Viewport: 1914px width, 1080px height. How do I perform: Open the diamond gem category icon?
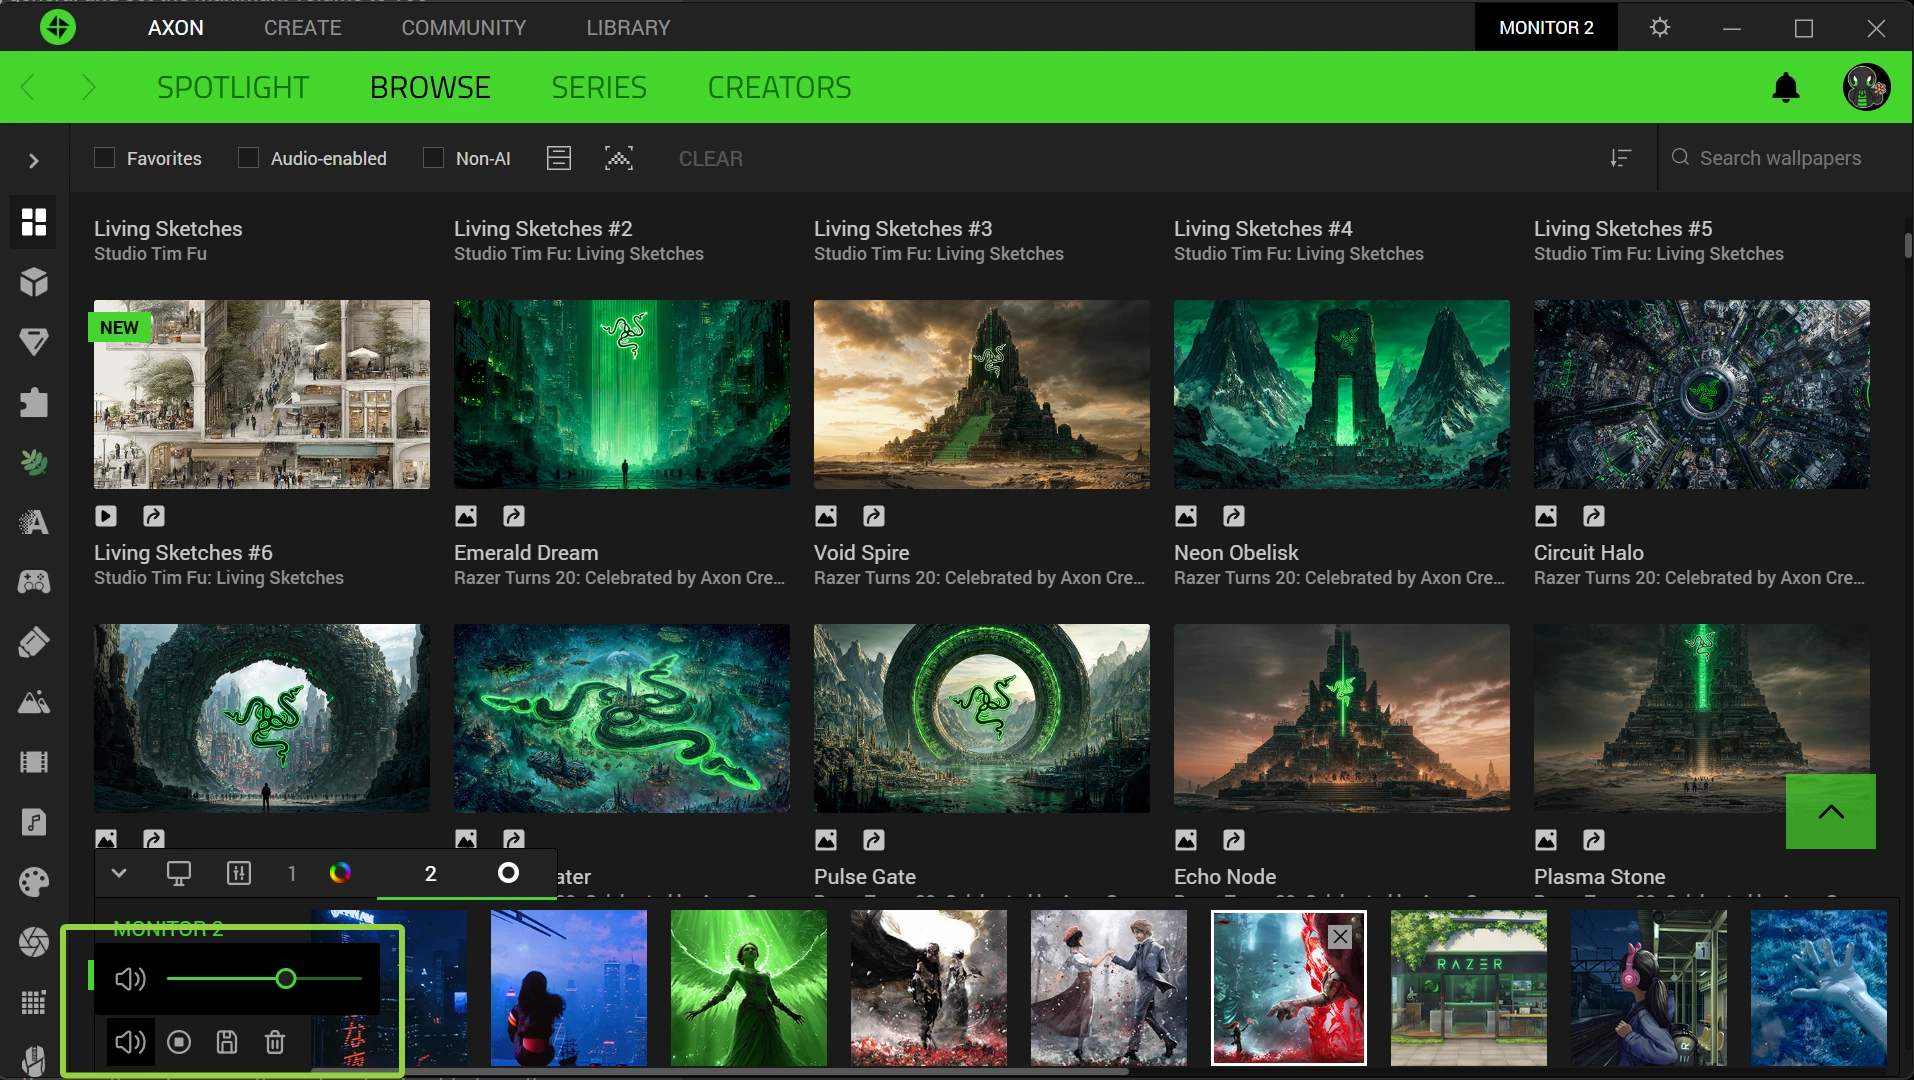point(34,342)
